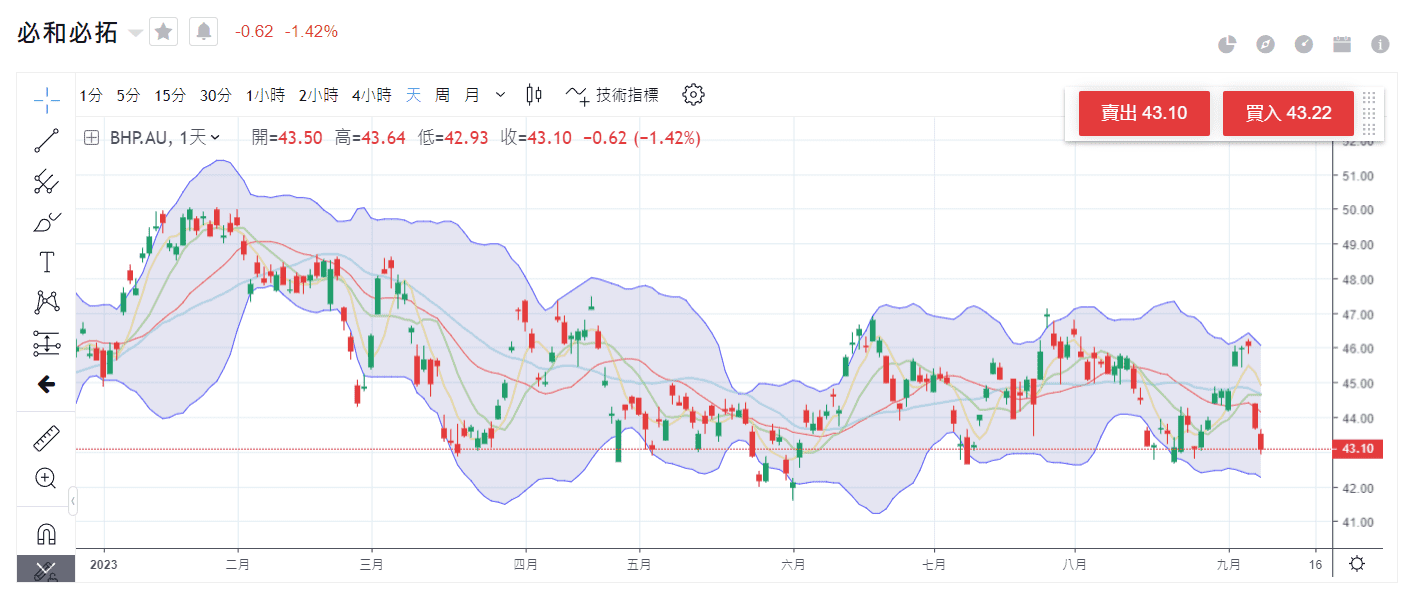Expand the dropdown arrow beside 必和必拓 title
The image size is (1415, 591).
[x=136, y=33]
